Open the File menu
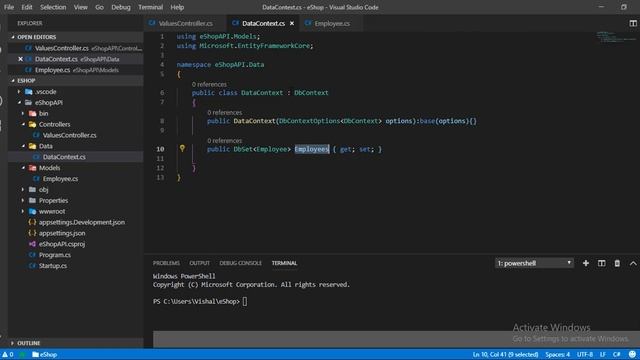Image resolution: width=640 pixels, height=360 pixels. click(9, 7)
